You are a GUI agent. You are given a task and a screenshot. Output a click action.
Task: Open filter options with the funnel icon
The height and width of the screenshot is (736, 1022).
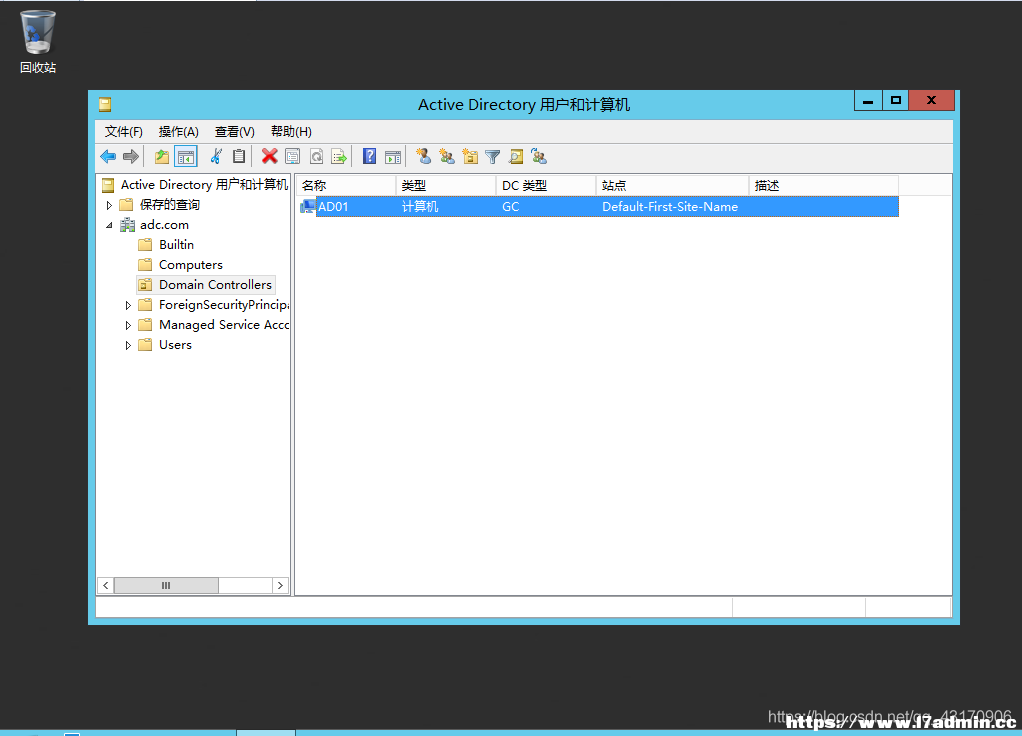click(x=493, y=156)
